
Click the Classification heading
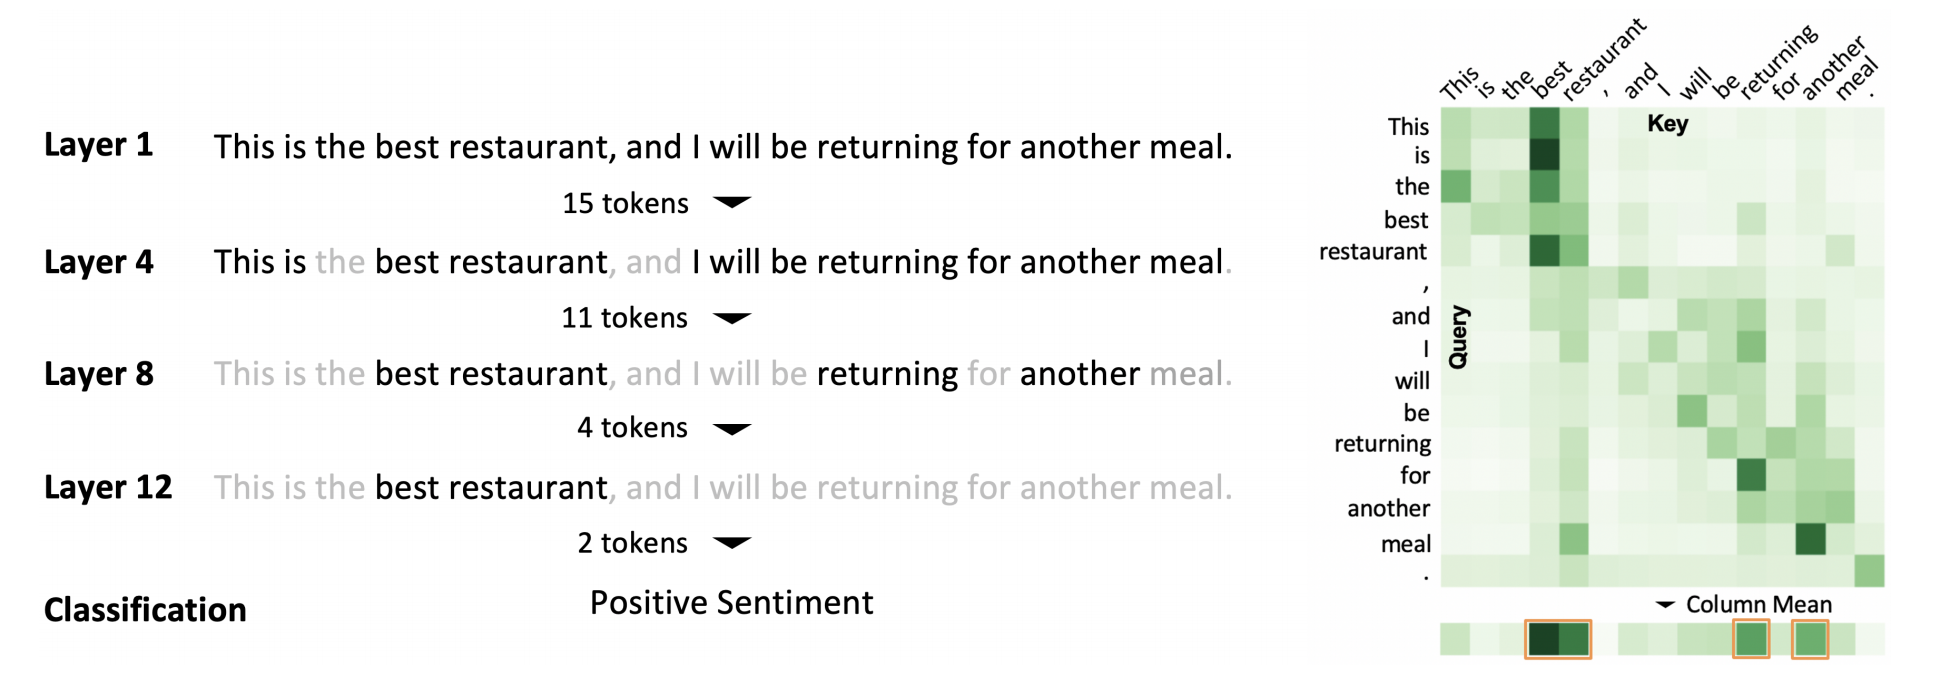(145, 610)
